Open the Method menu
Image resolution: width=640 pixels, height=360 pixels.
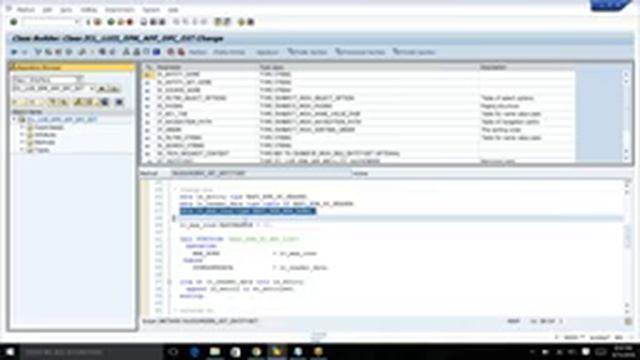click(x=25, y=9)
